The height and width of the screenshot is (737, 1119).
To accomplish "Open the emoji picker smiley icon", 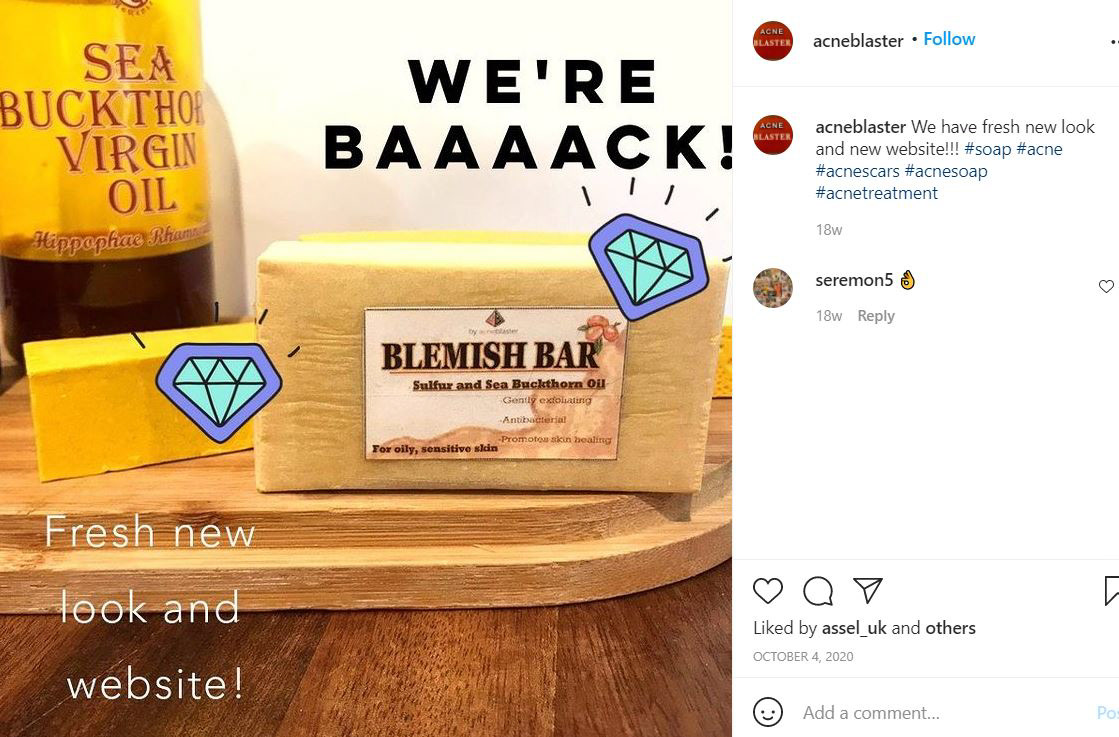I will pos(768,712).
